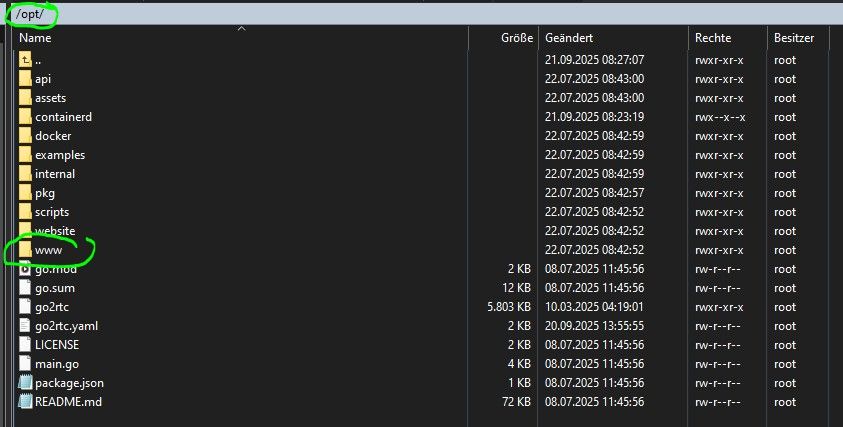Click the go2rtc binary file icon
The height and width of the screenshot is (427, 843).
pyautogui.click(x=25, y=307)
